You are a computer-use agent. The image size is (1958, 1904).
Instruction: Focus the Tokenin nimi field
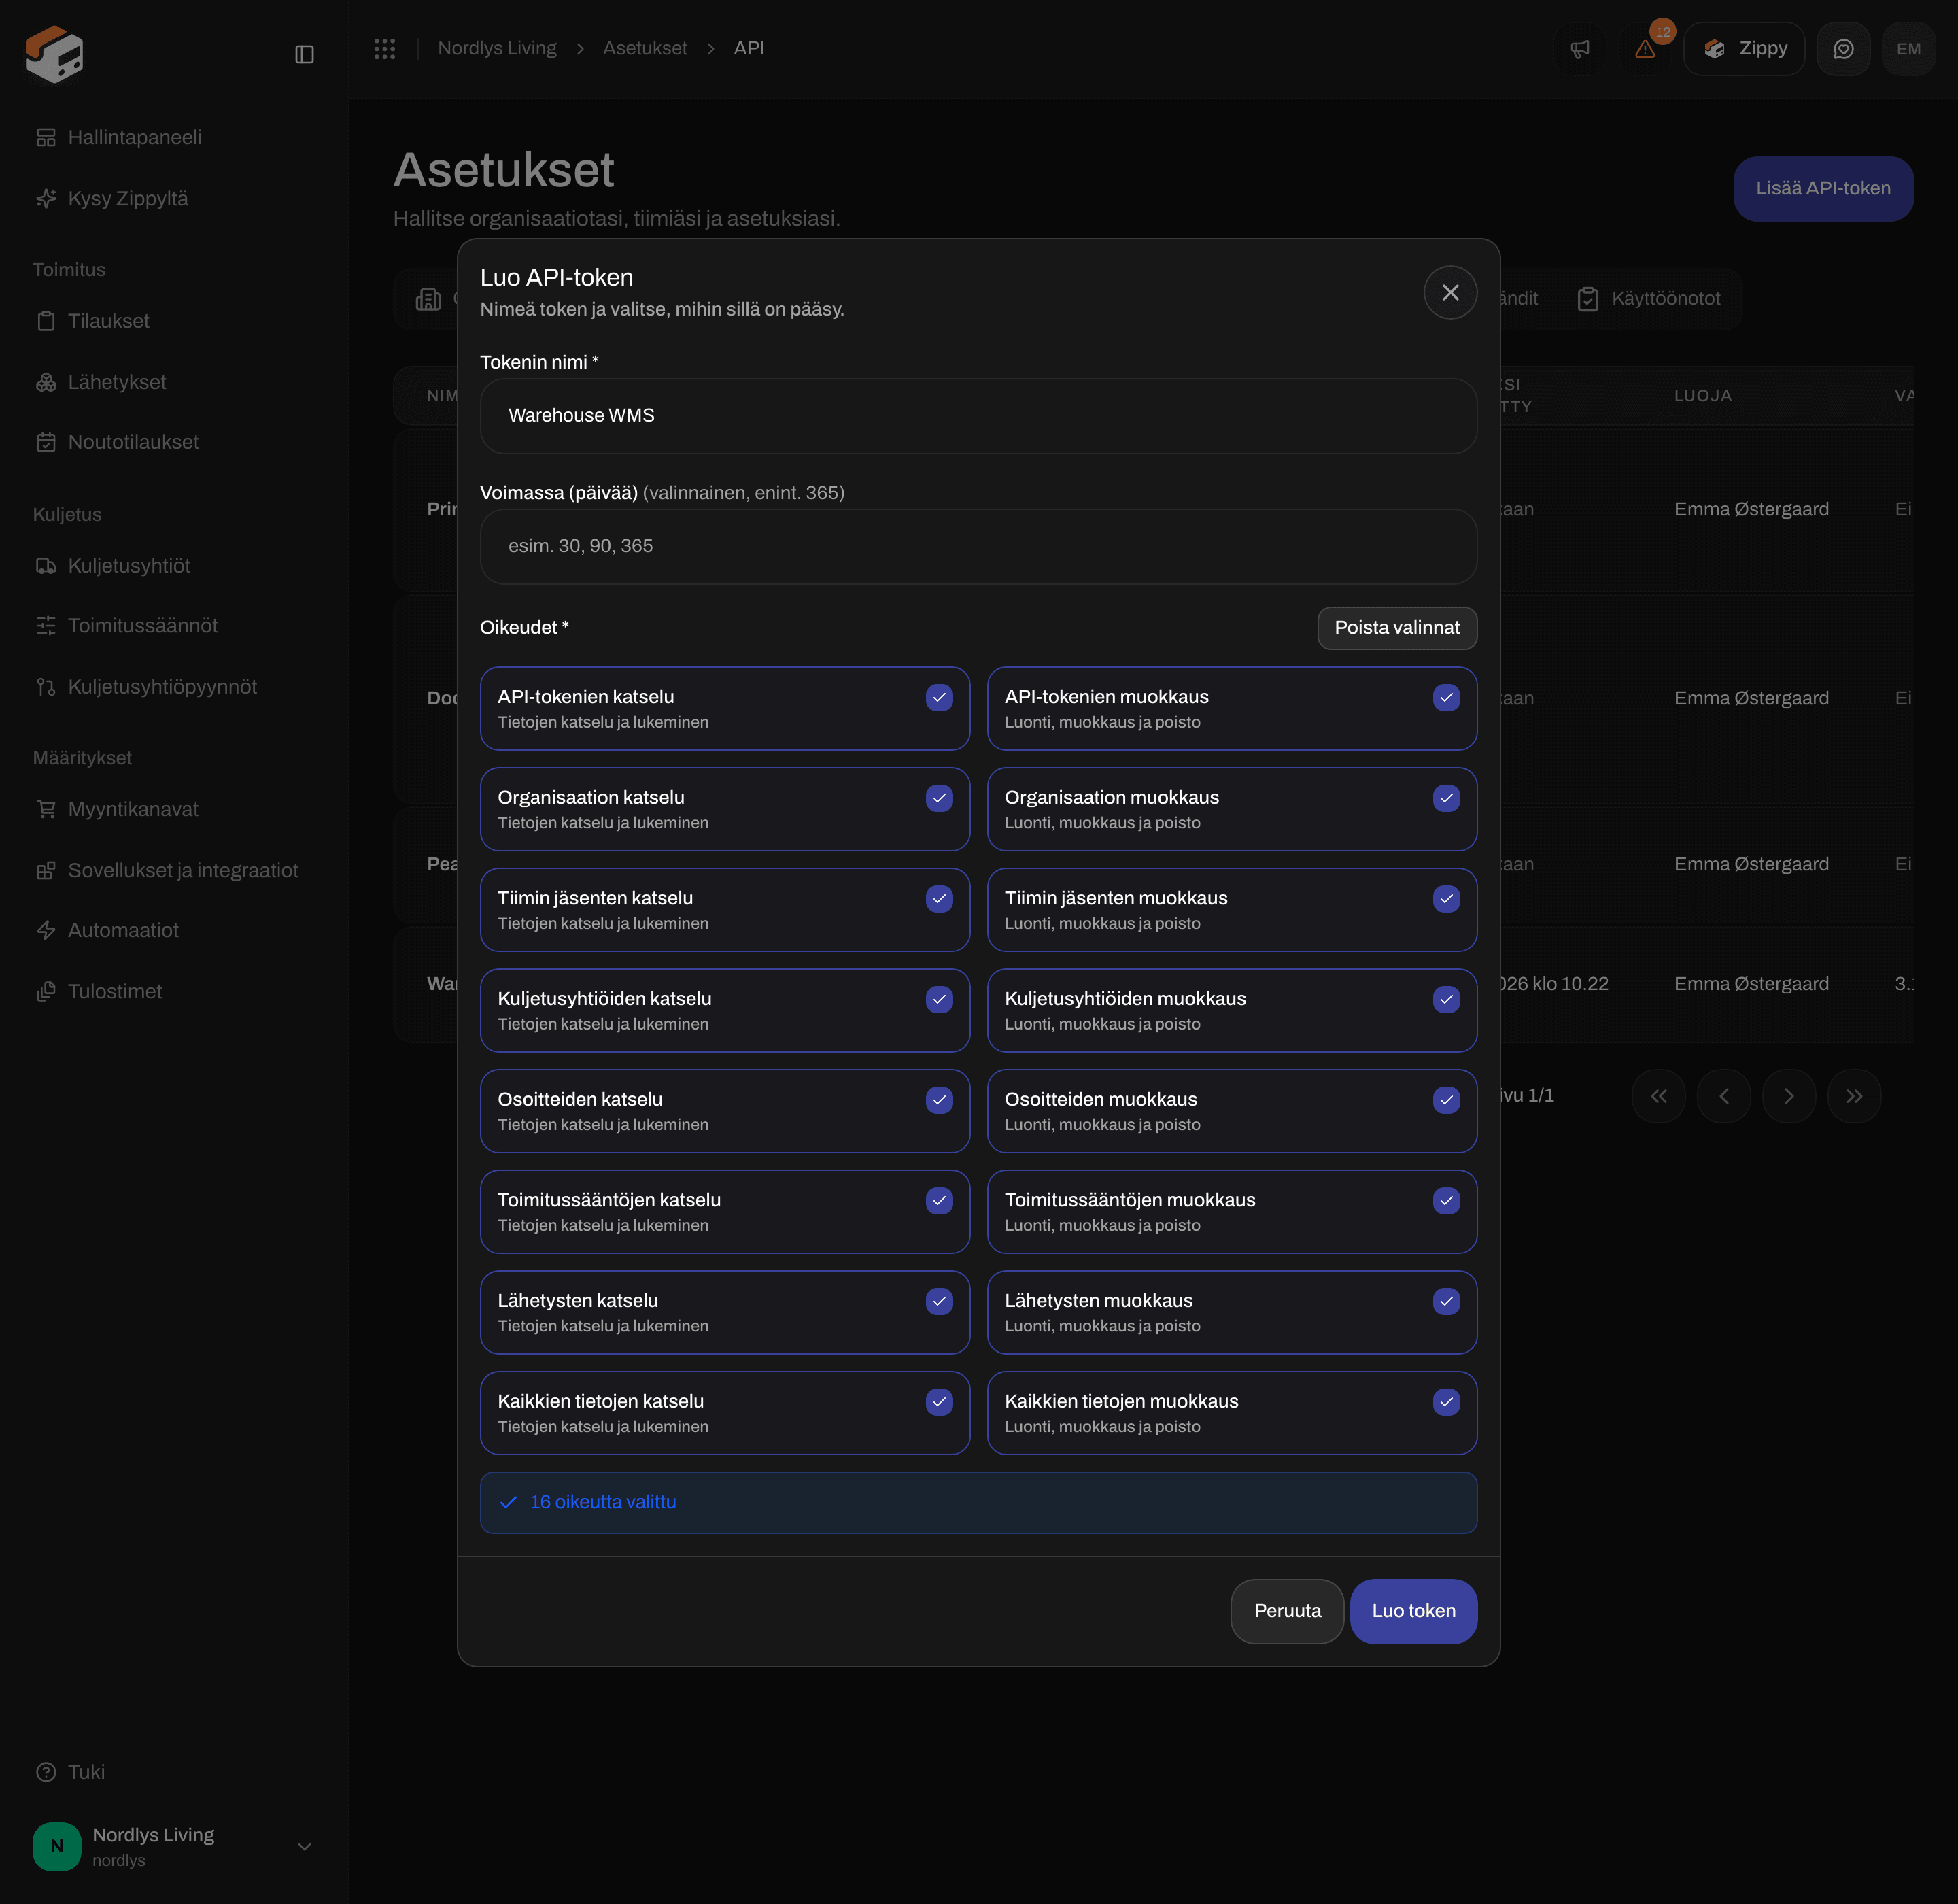pyautogui.click(x=978, y=416)
